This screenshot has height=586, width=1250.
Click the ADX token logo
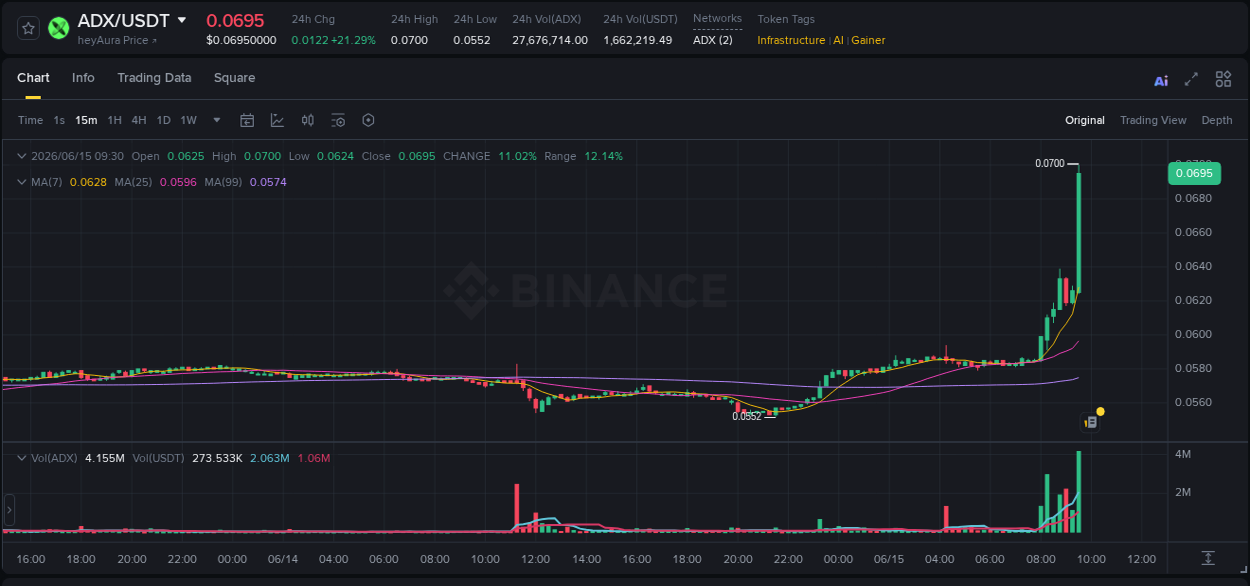tap(59, 29)
